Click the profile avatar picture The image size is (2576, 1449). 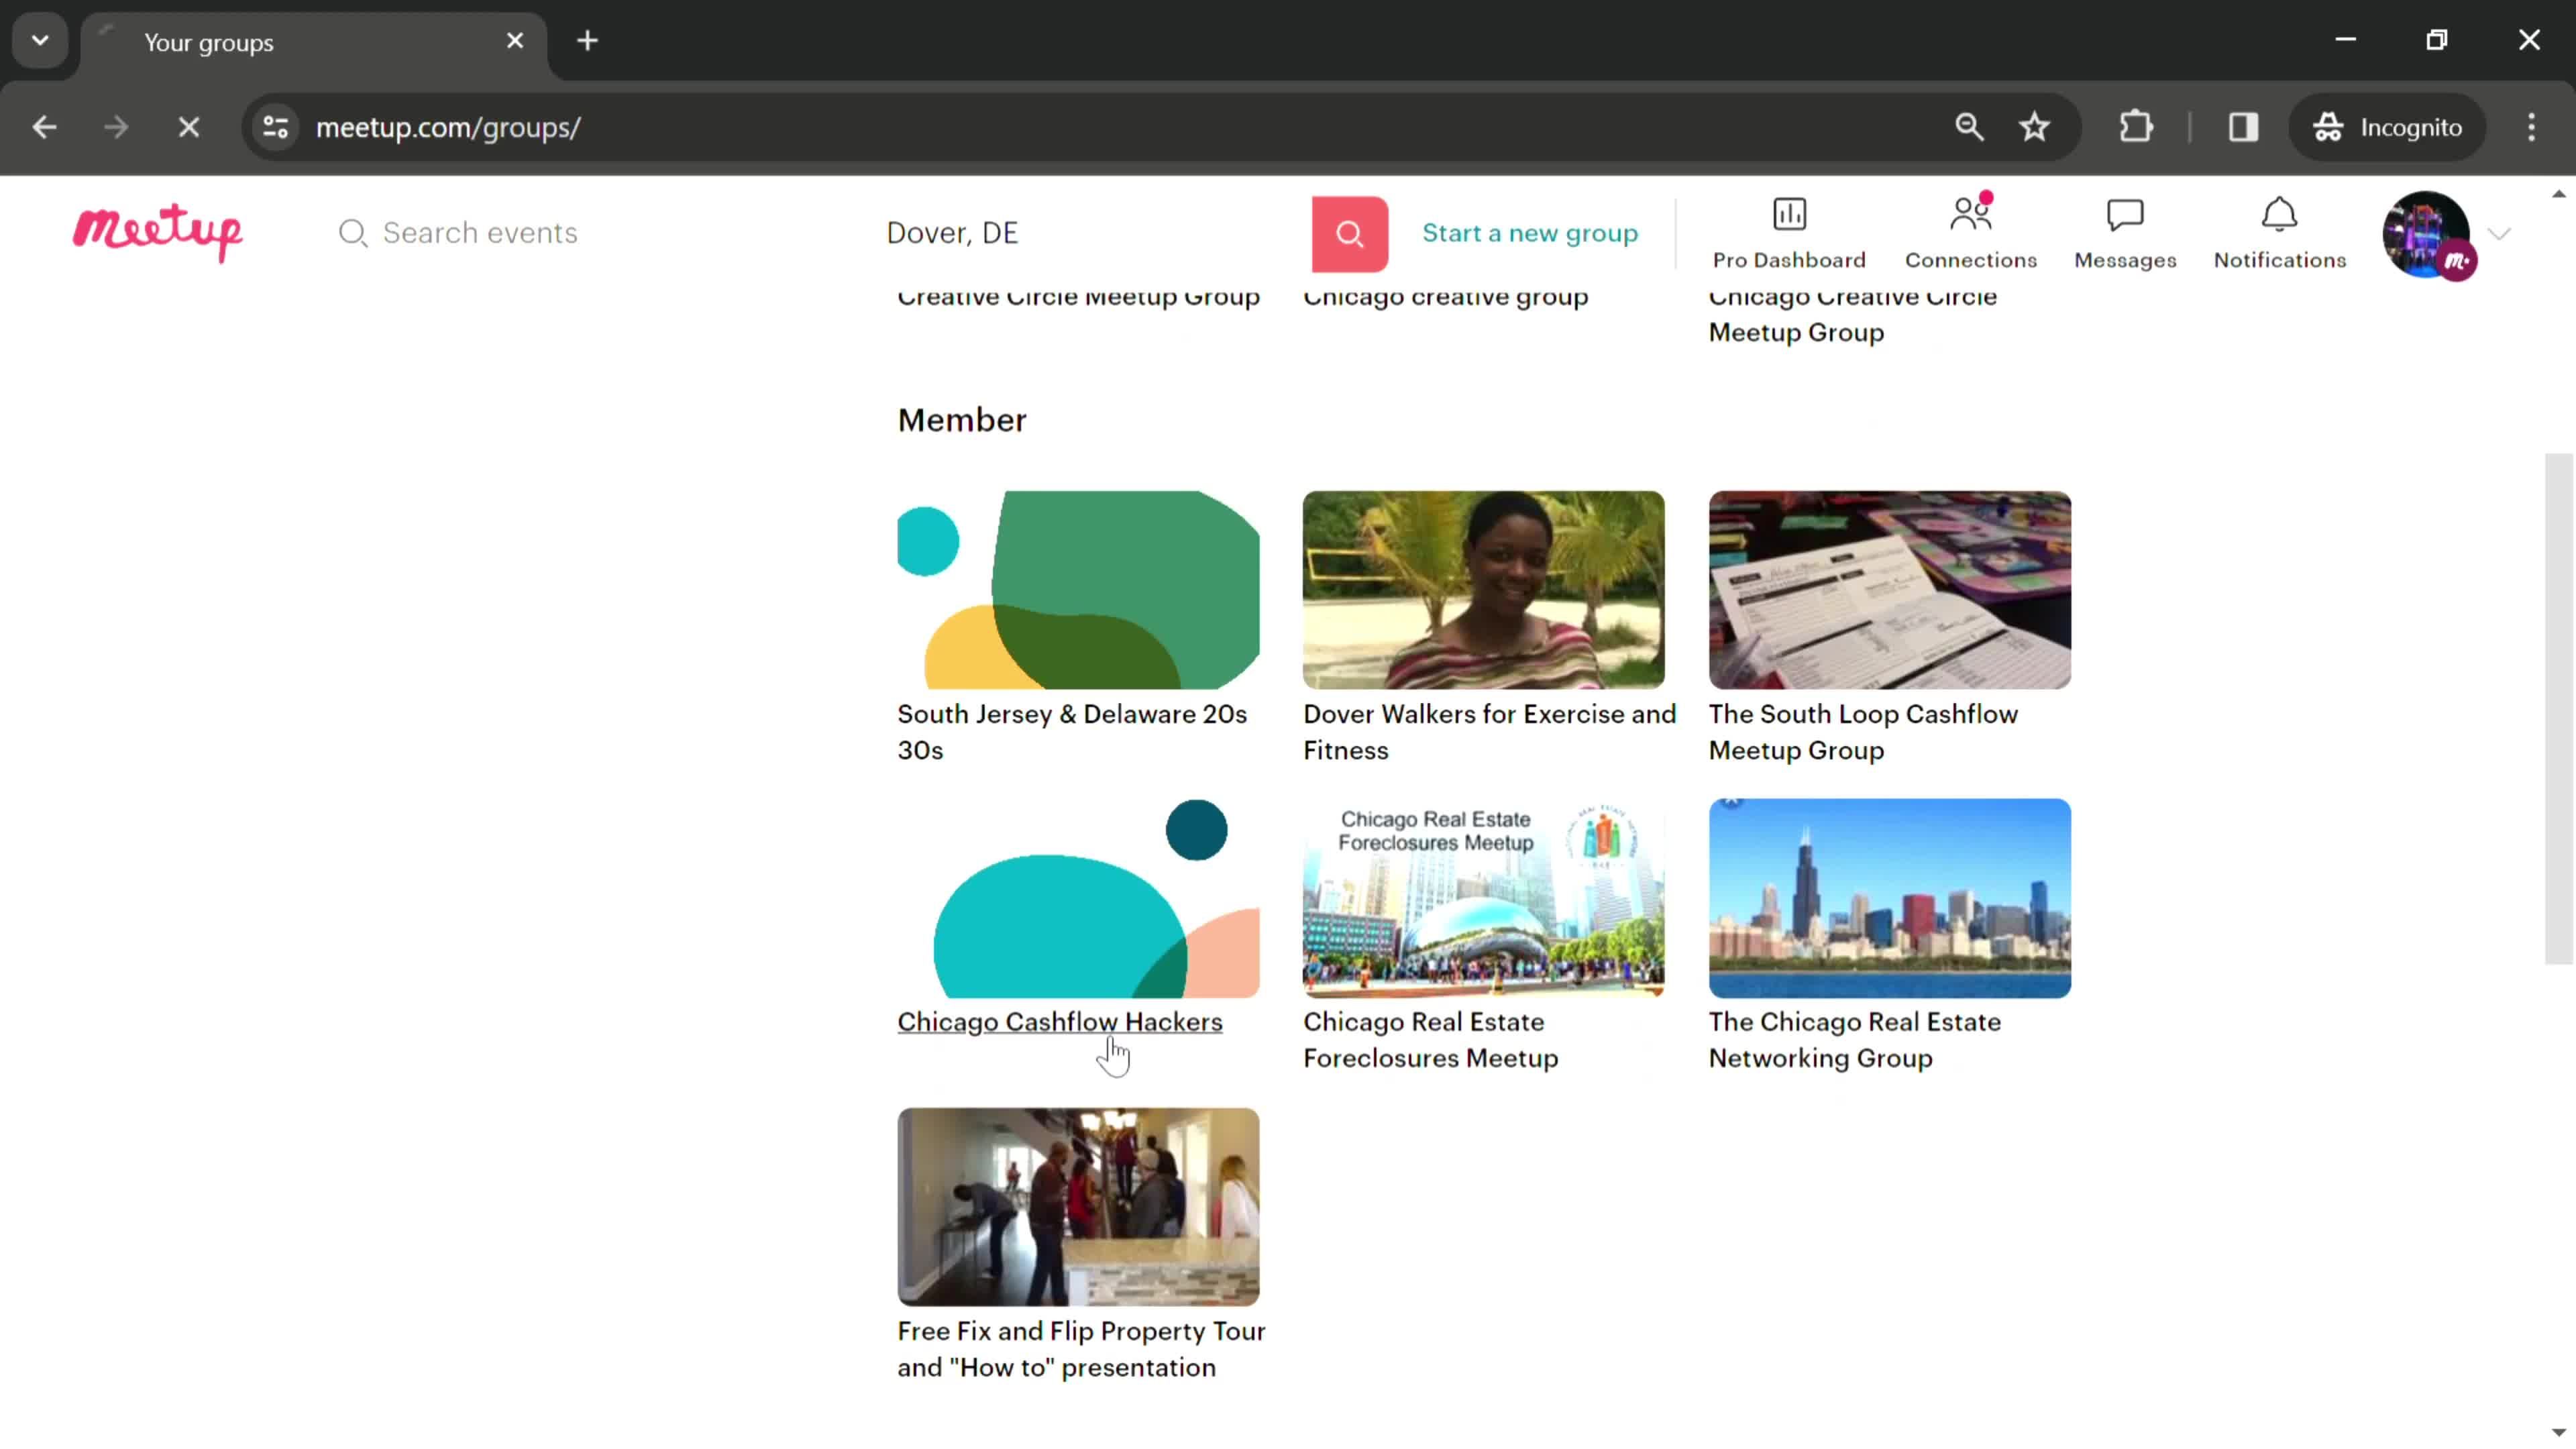(2427, 234)
